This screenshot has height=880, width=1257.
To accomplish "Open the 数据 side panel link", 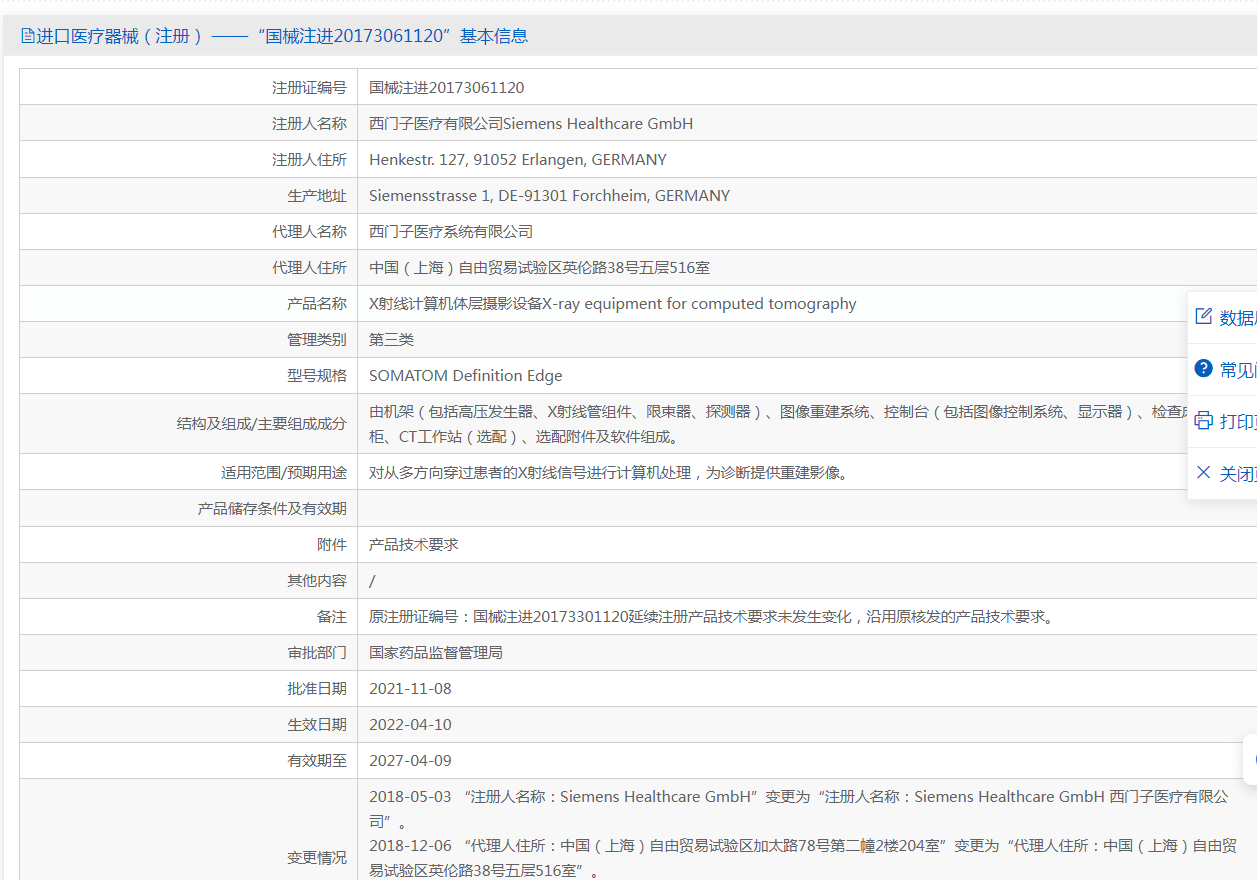I will point(1238,318).
